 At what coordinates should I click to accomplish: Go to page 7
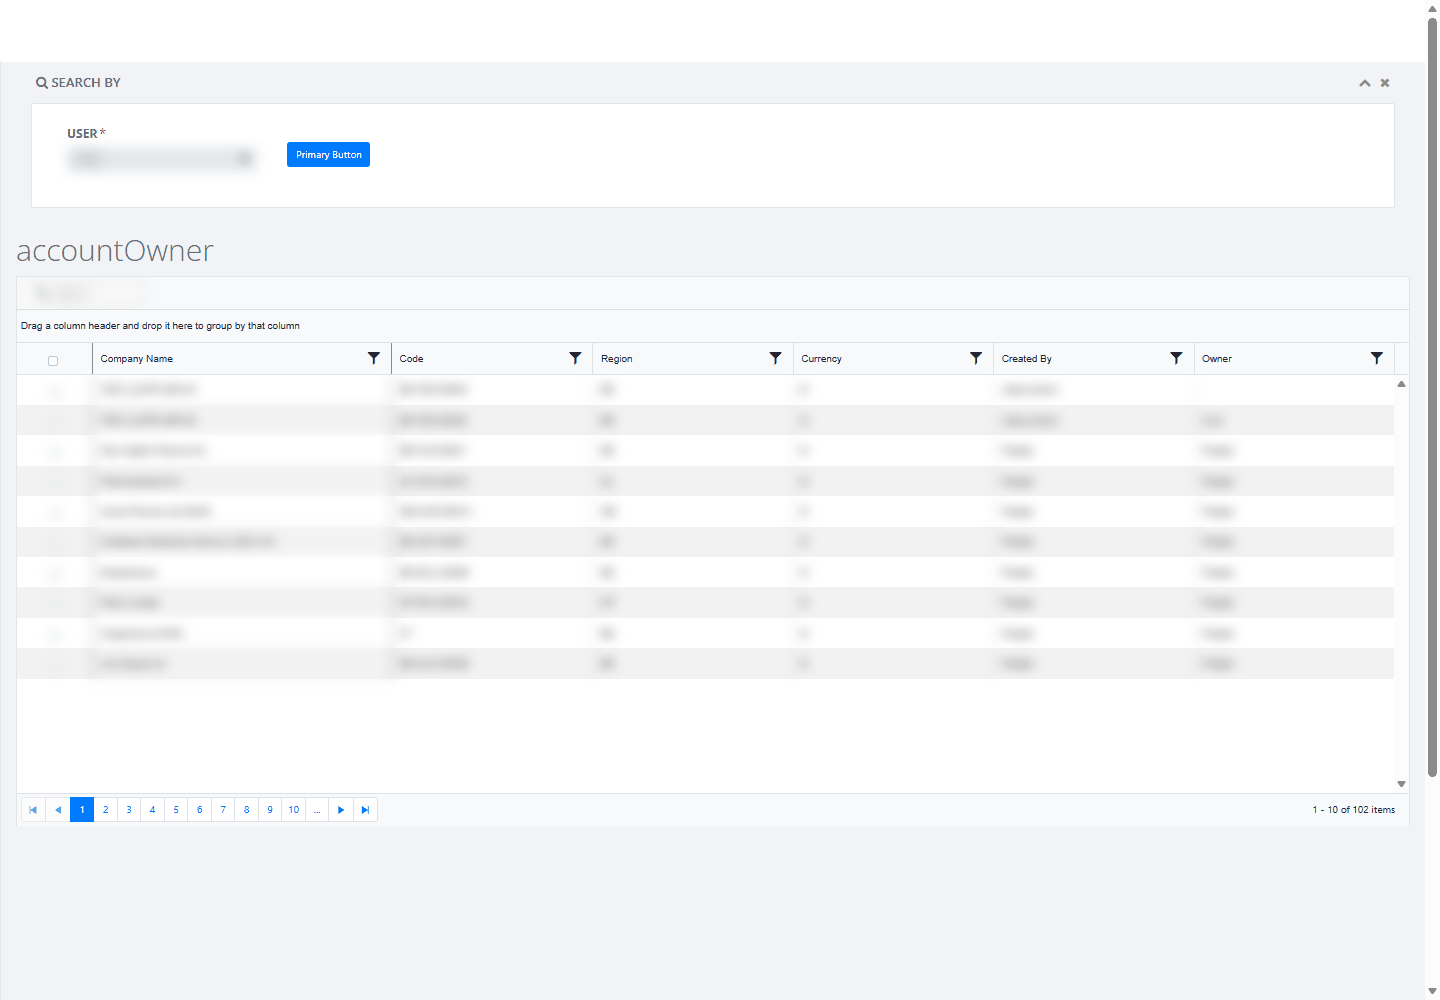[x=223, y=810]
